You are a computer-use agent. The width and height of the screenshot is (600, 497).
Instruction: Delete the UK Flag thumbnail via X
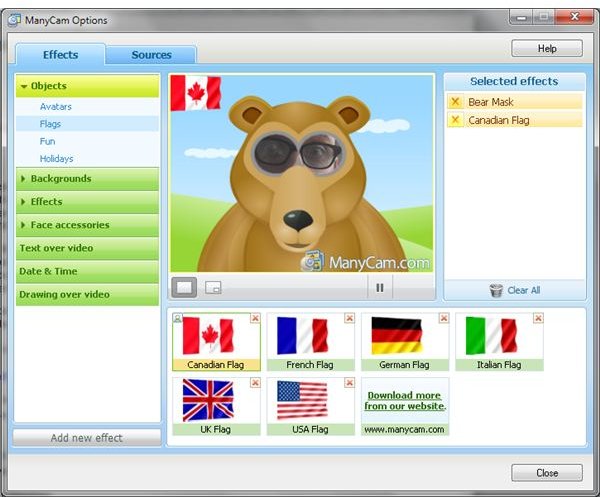(255, 383)
